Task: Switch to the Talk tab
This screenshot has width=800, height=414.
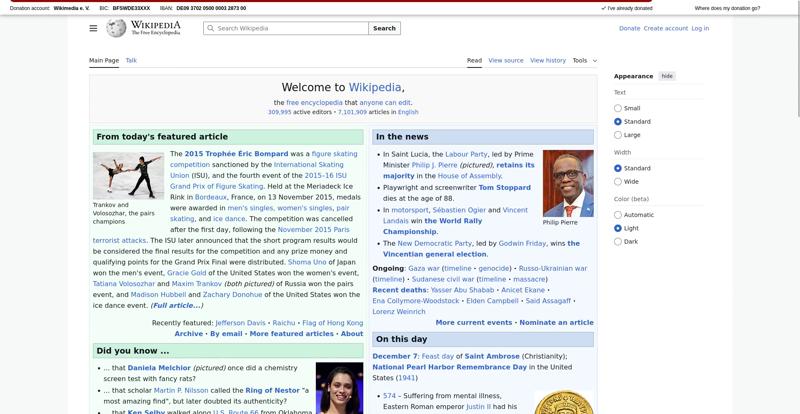Action: [x=131, y=60]
